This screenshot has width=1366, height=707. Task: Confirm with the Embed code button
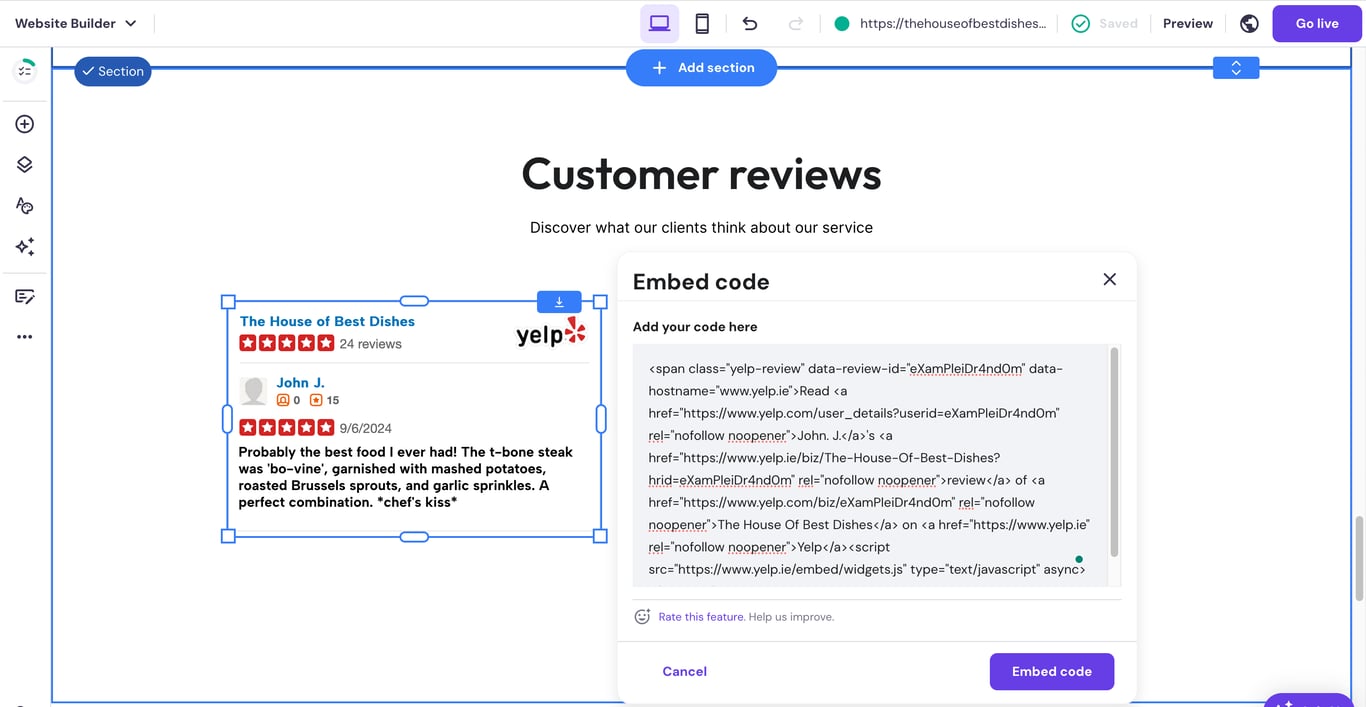pyautogui.click(x=1051, y=671)
